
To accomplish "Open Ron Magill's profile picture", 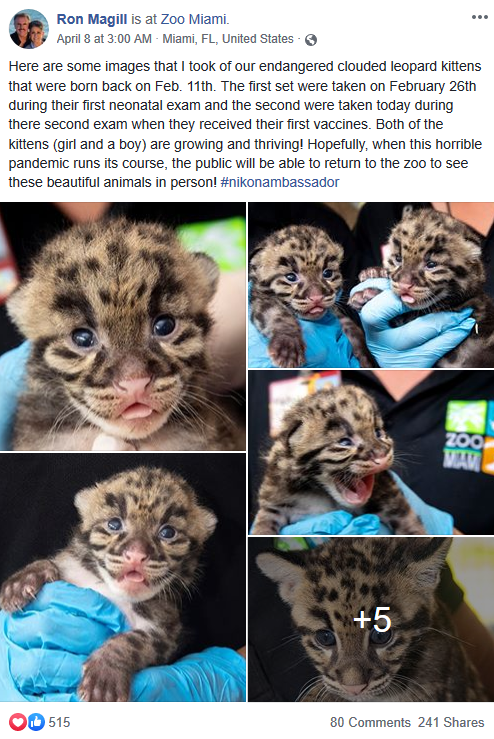I will pyautogui.click(x=29, y=29).
